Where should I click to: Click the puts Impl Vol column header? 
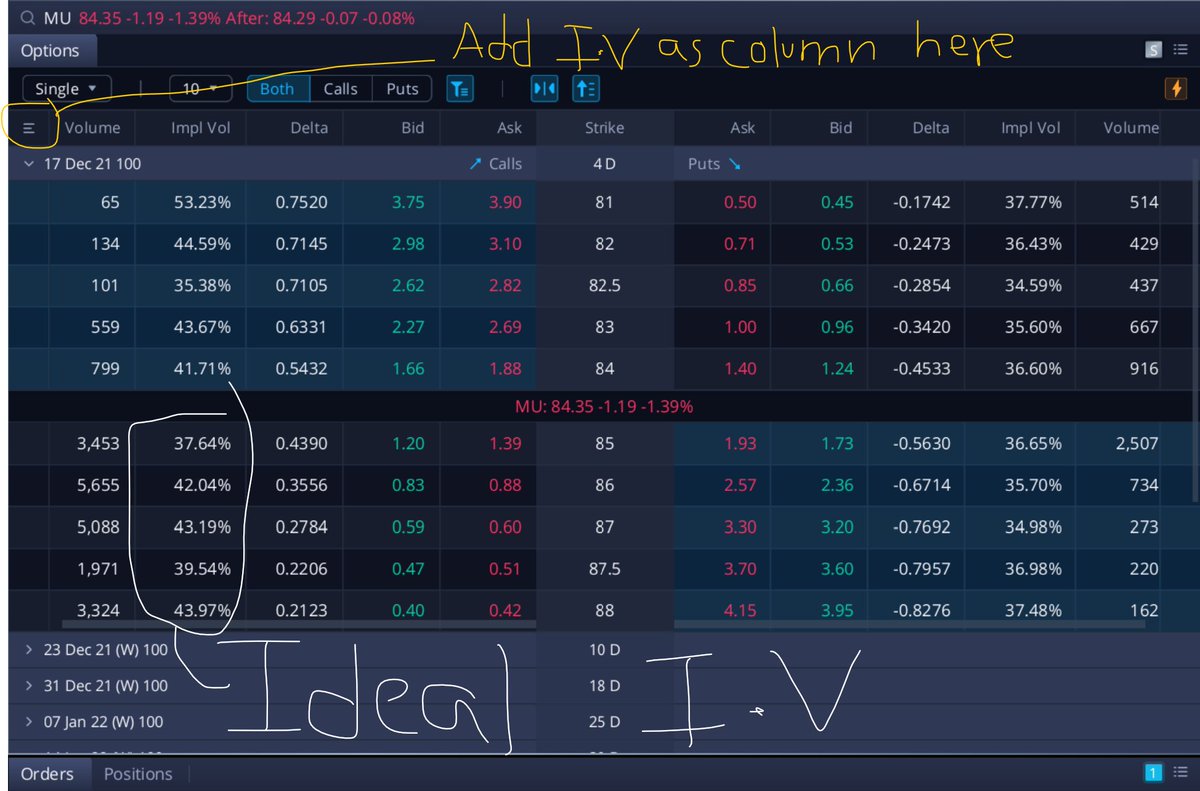[1031, 128]
